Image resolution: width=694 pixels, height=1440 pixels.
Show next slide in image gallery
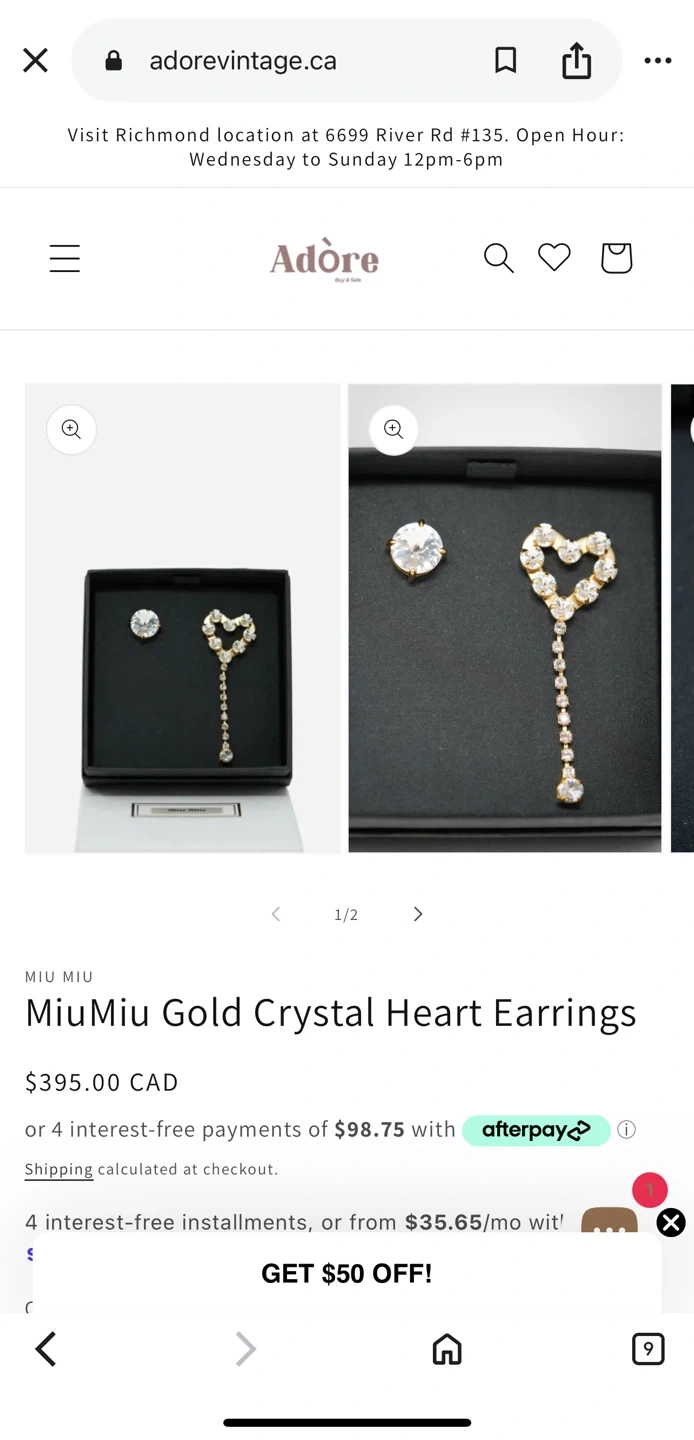418,914
